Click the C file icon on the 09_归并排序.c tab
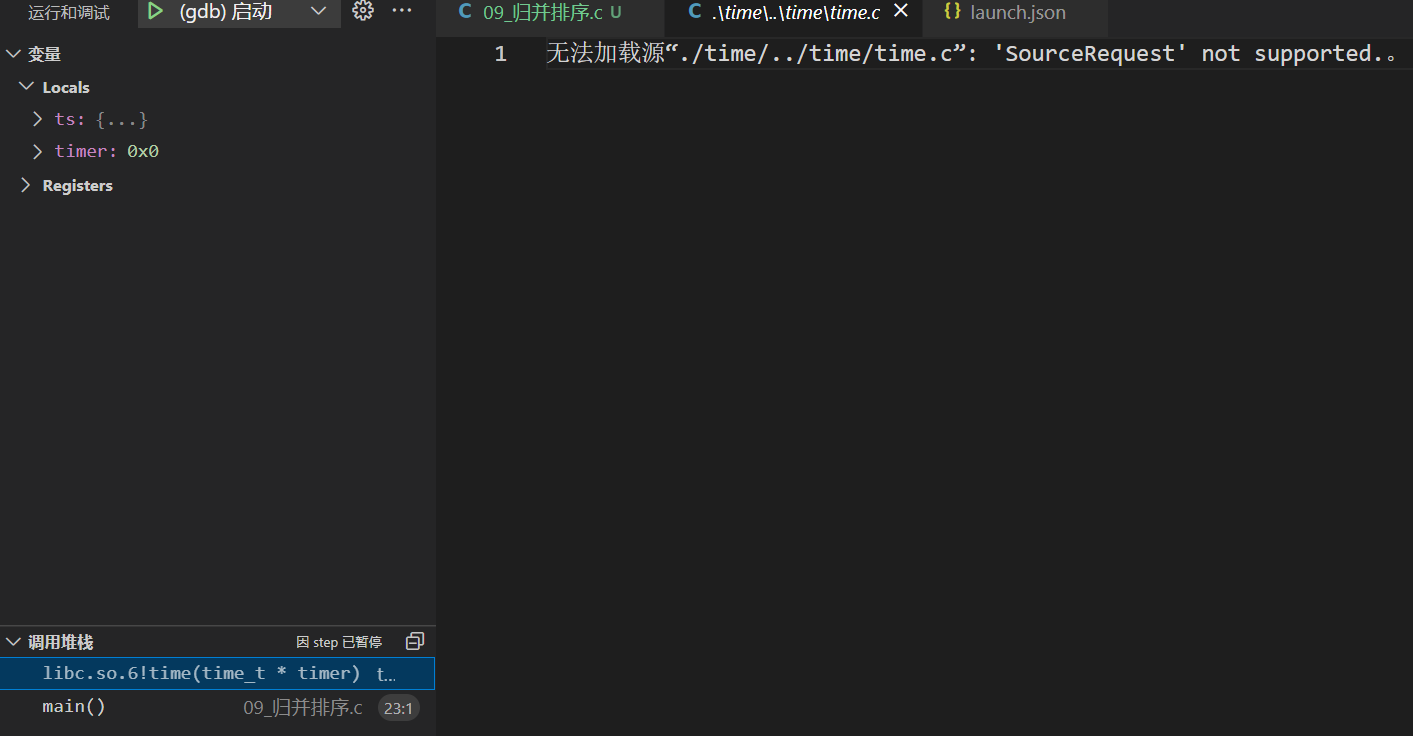The width and height of the screenshot is (1413, 736). tap(465, 12)
